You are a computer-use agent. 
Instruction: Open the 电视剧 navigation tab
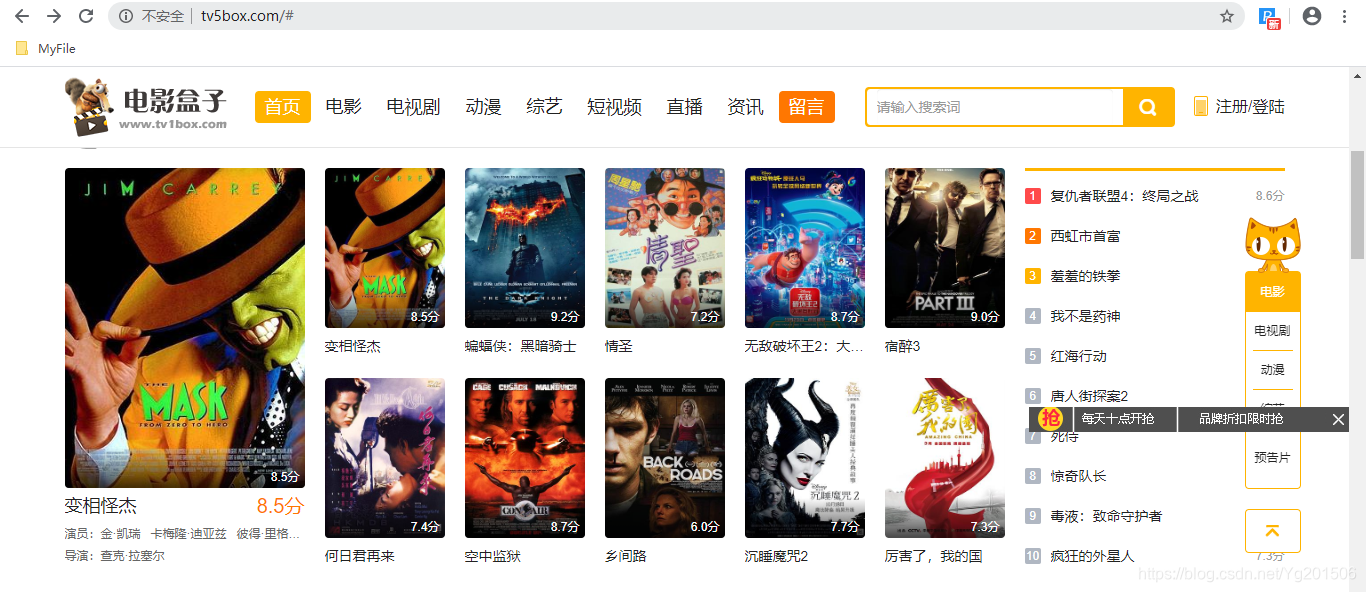pos(414,107)
